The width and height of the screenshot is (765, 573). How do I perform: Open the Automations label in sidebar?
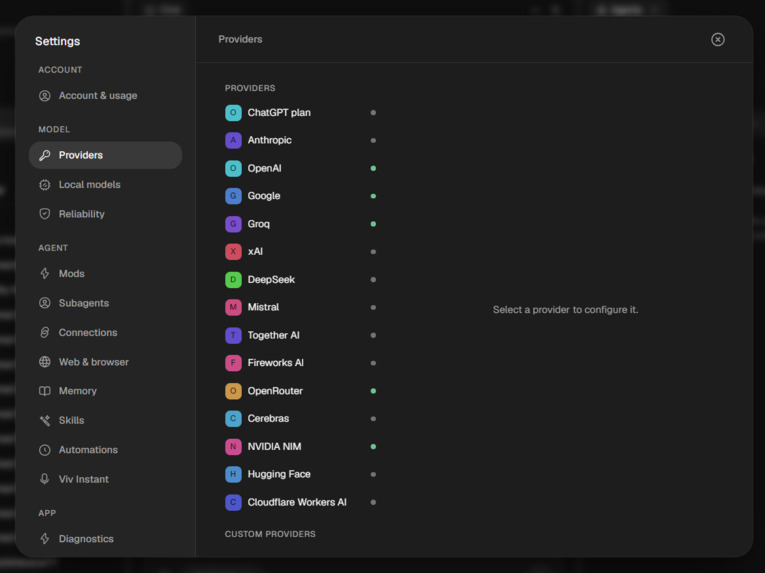[x=88, y=450]
